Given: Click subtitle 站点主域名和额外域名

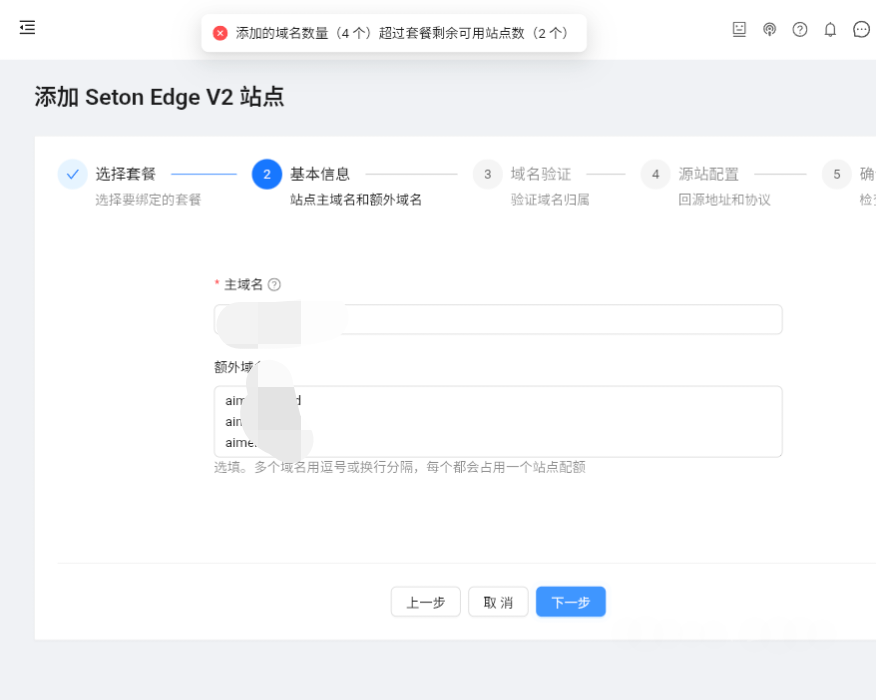Looking at the screenshot, I should click(356, 200).
